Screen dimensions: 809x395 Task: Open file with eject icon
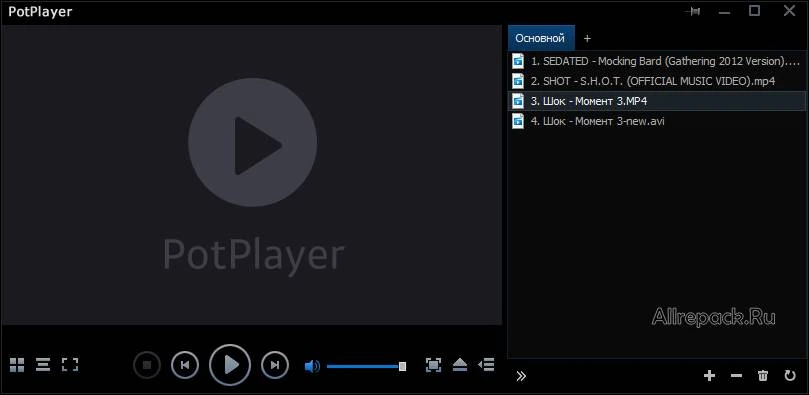pos(460,365)
